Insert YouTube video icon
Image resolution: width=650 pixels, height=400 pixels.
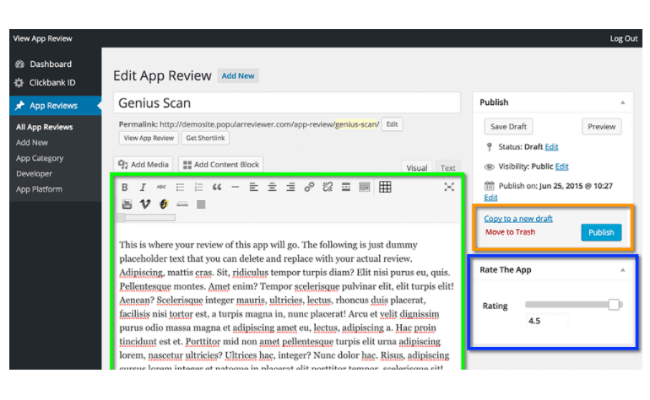127,204
